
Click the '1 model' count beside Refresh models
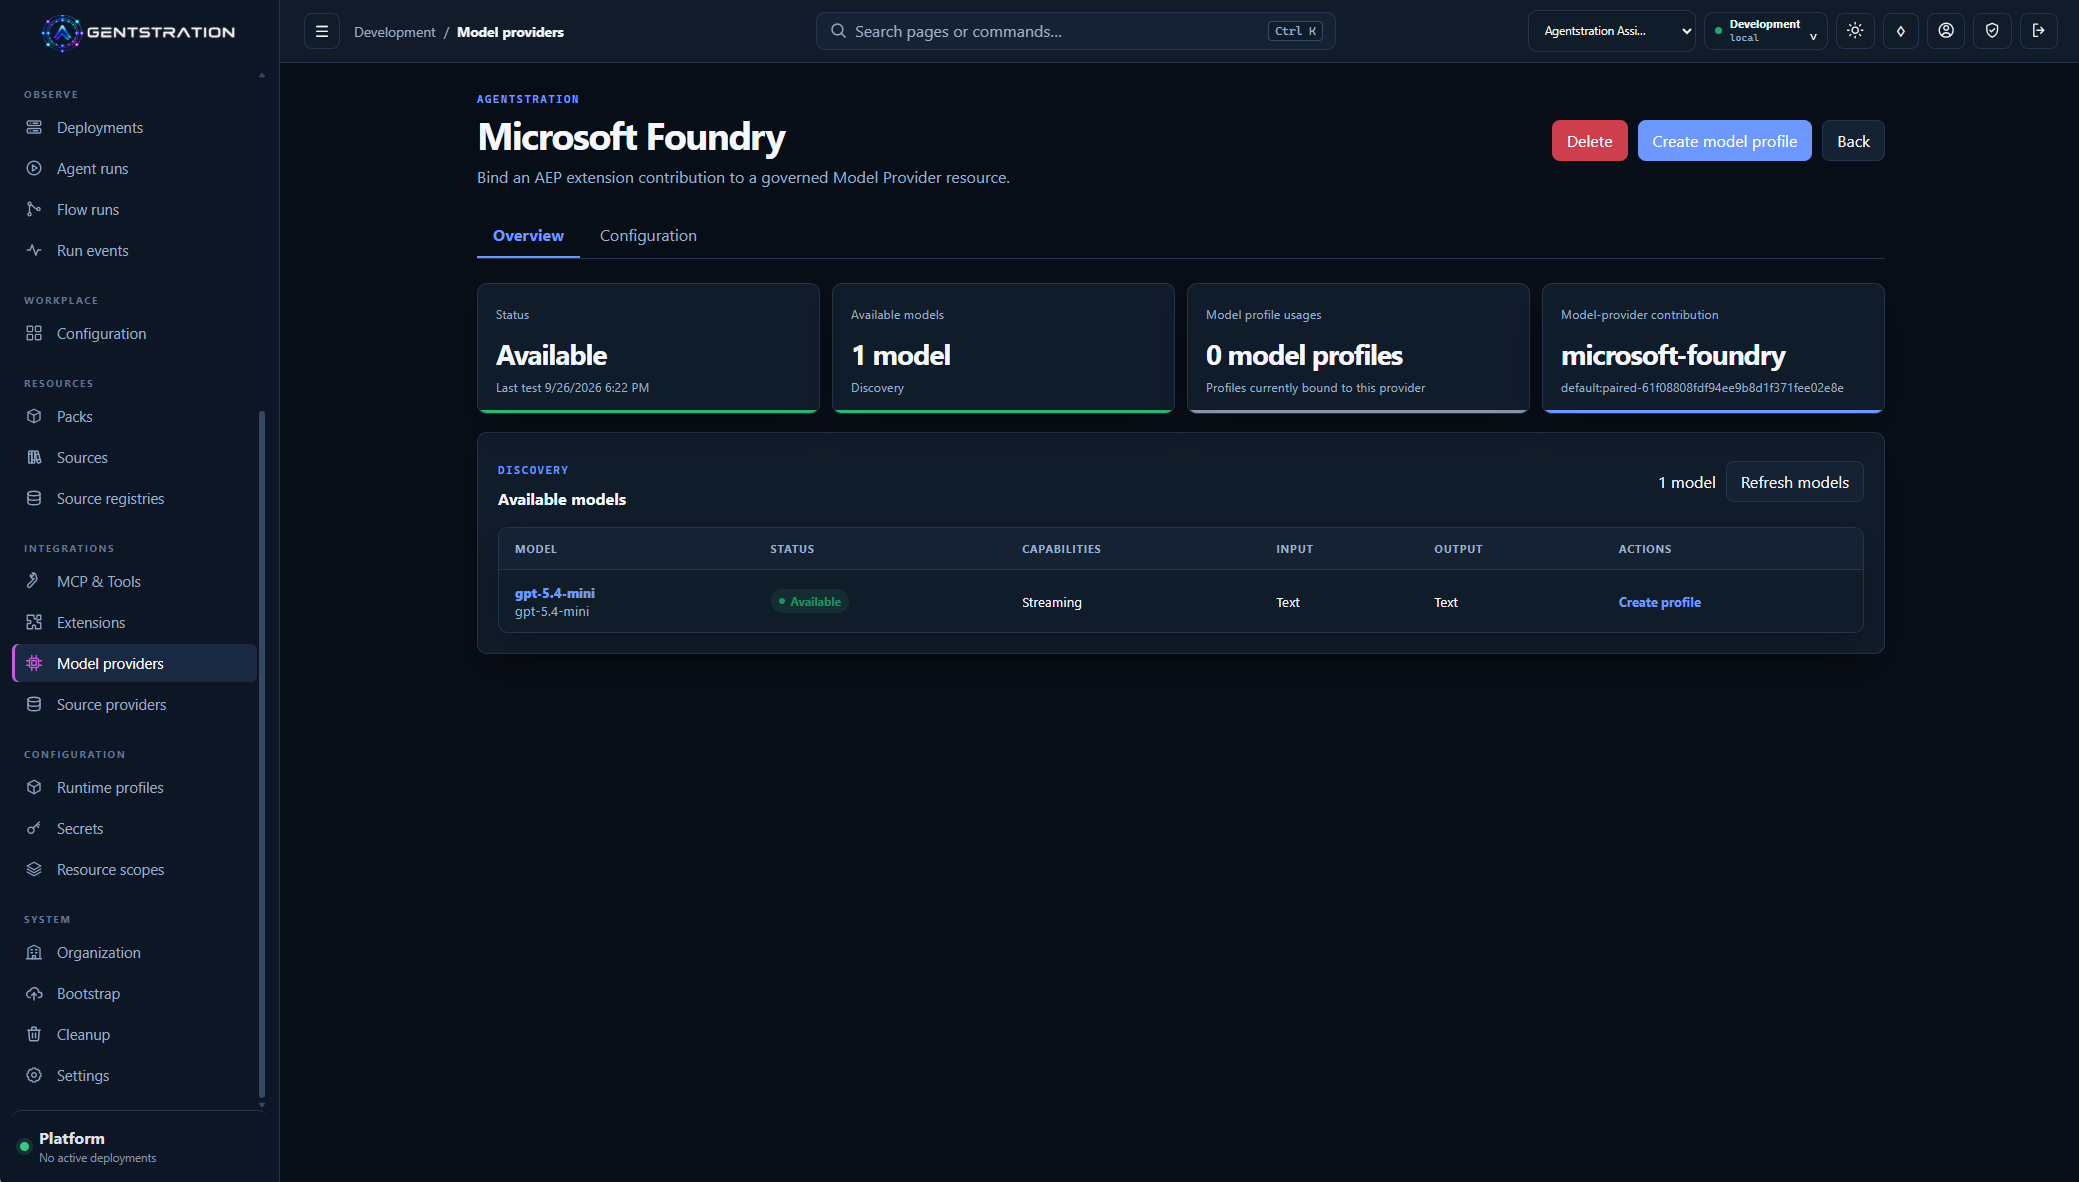point(1686,482)
